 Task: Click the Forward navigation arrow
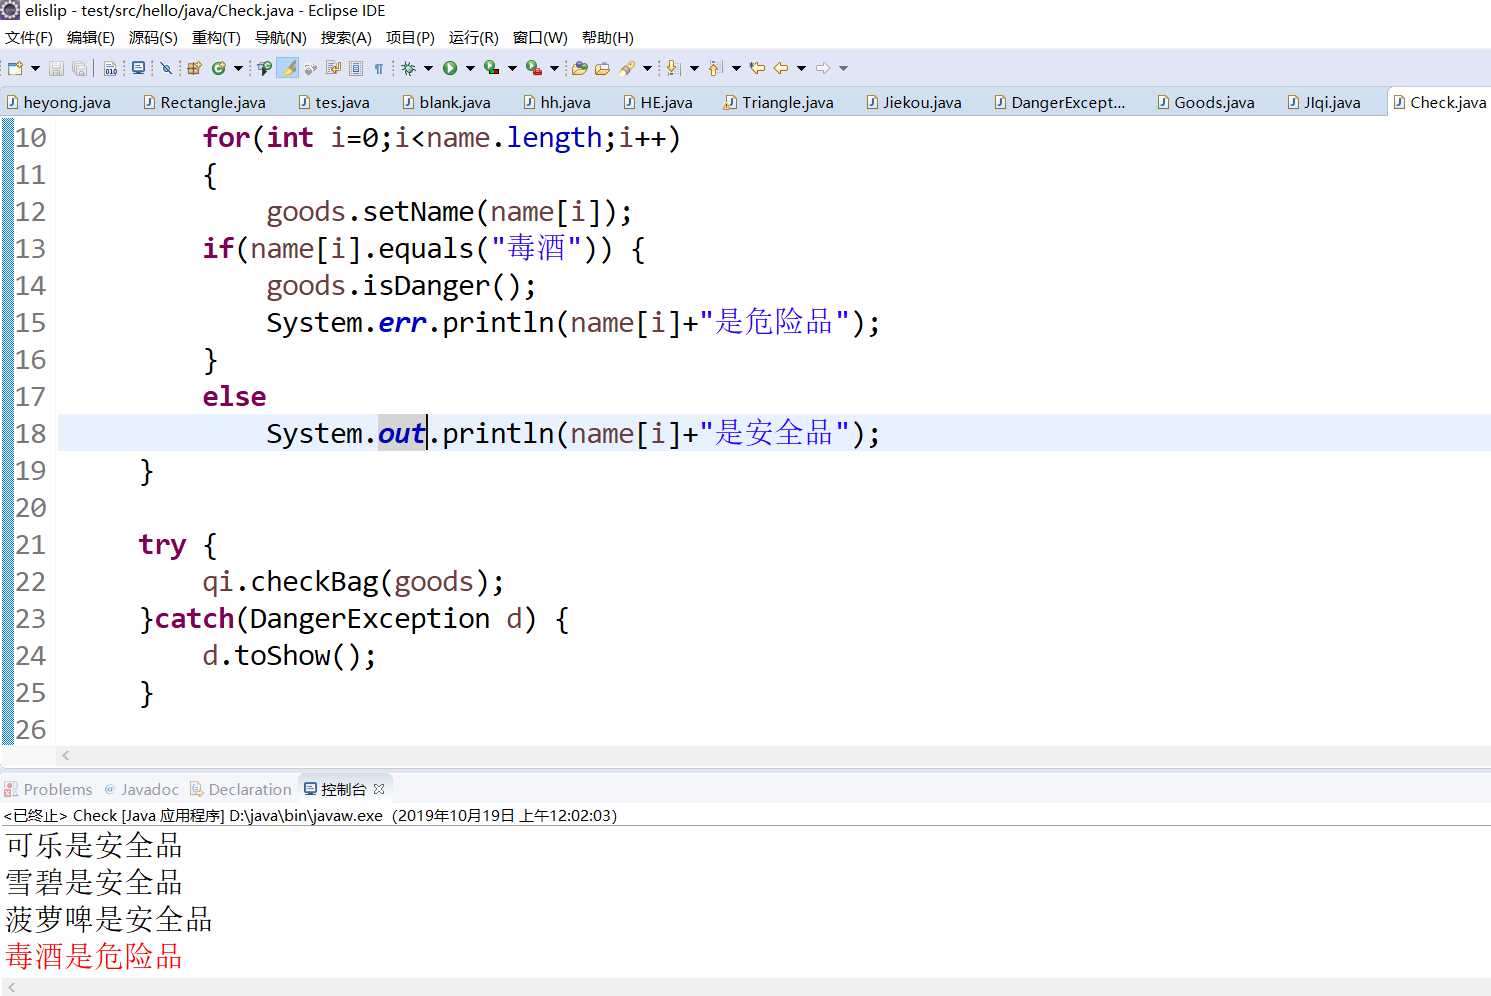coord(823,68)
